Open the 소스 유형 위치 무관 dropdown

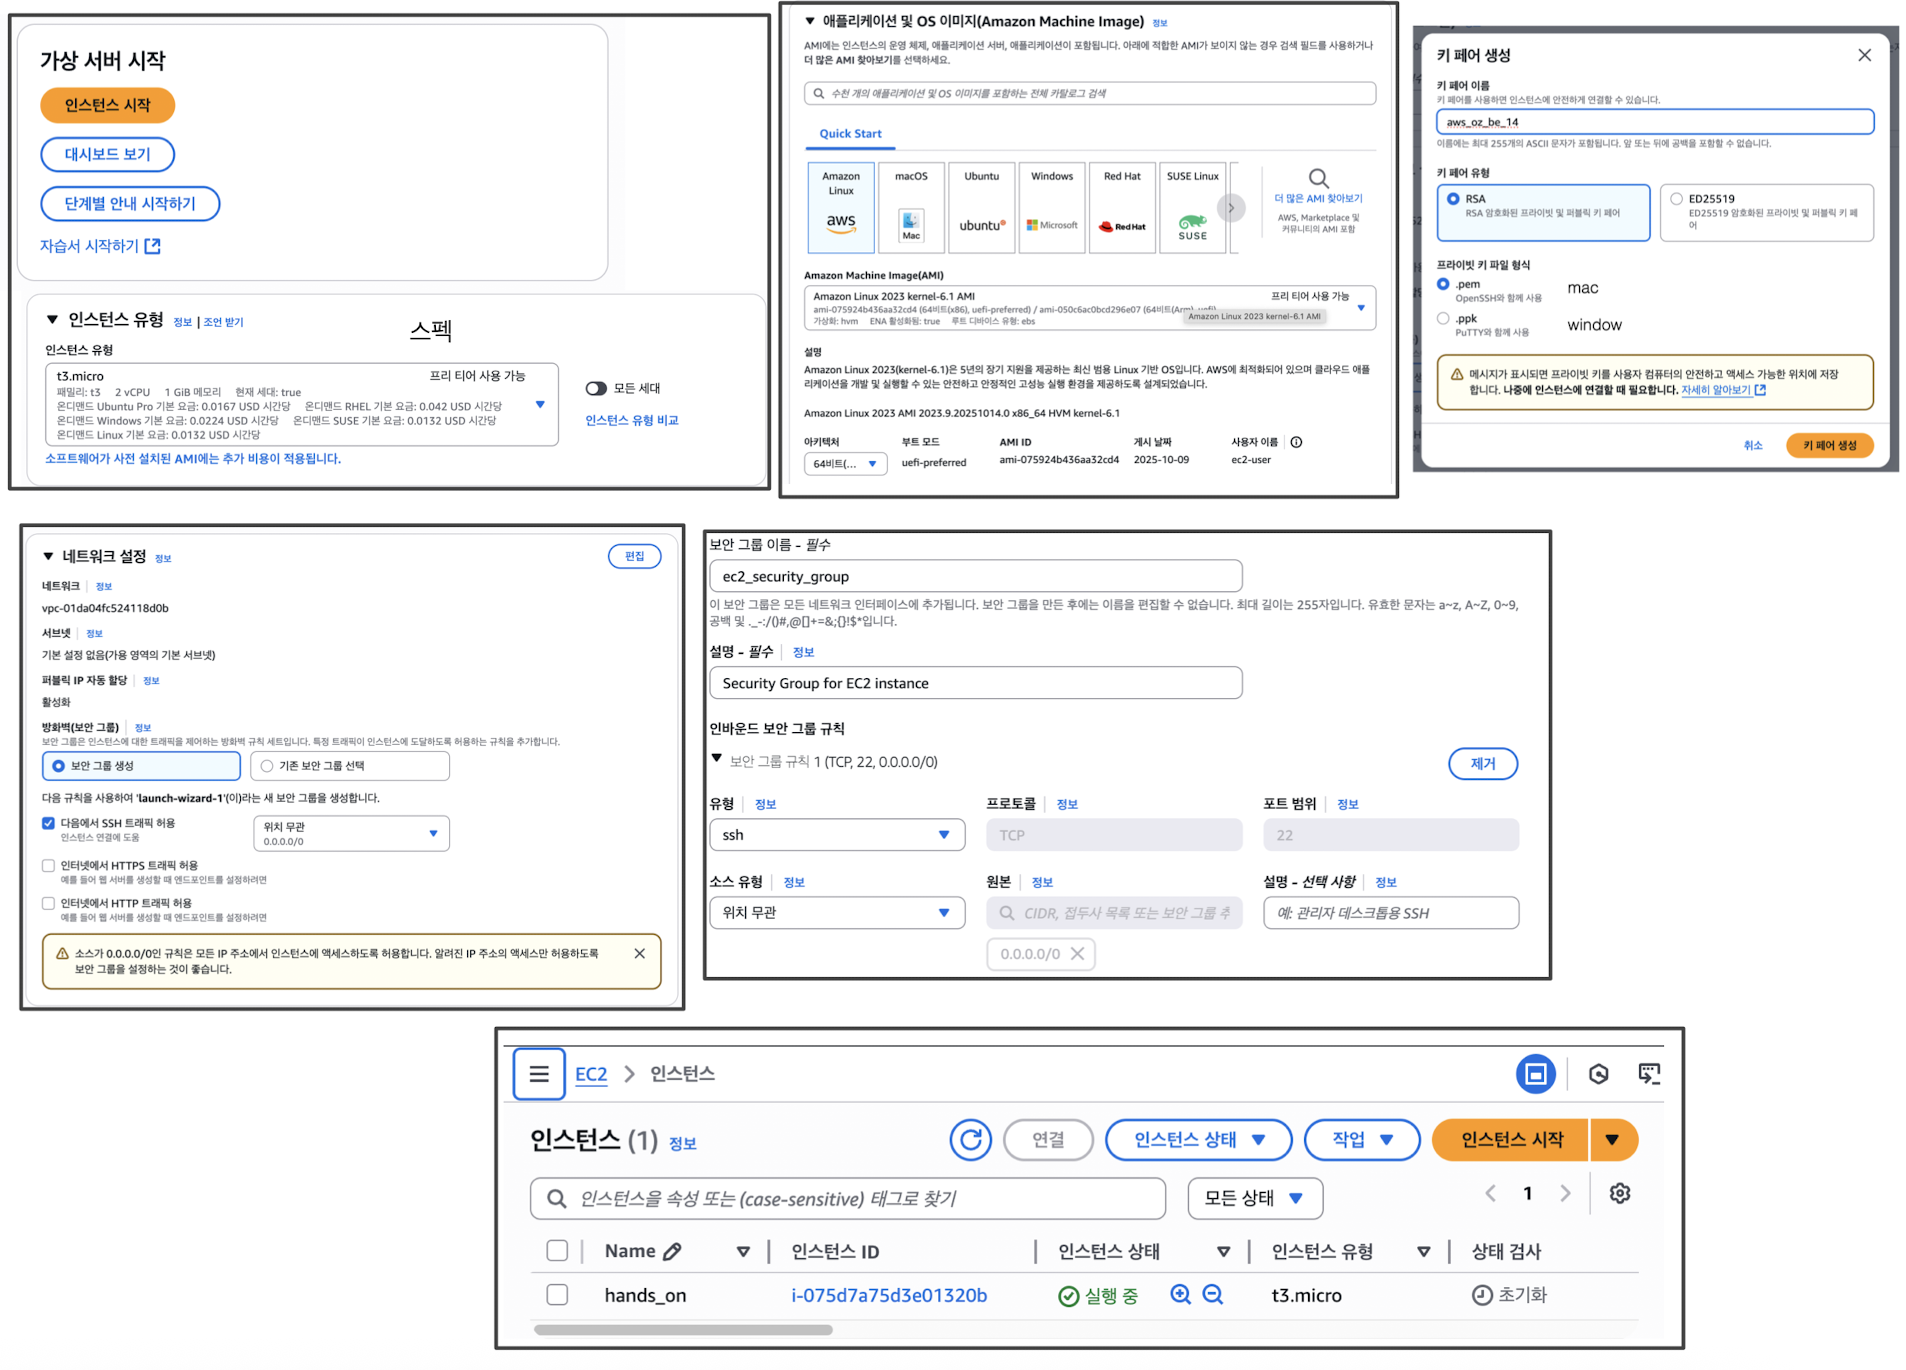pos(837,913)
